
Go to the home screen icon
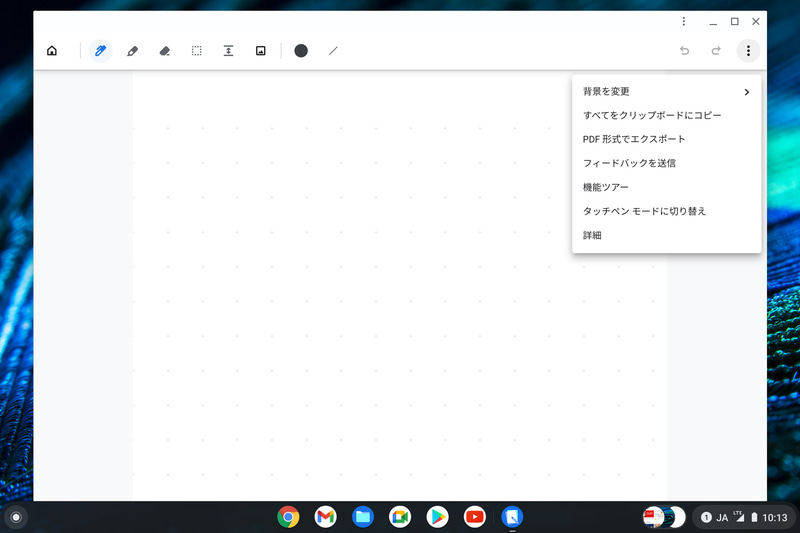[52, 50]
